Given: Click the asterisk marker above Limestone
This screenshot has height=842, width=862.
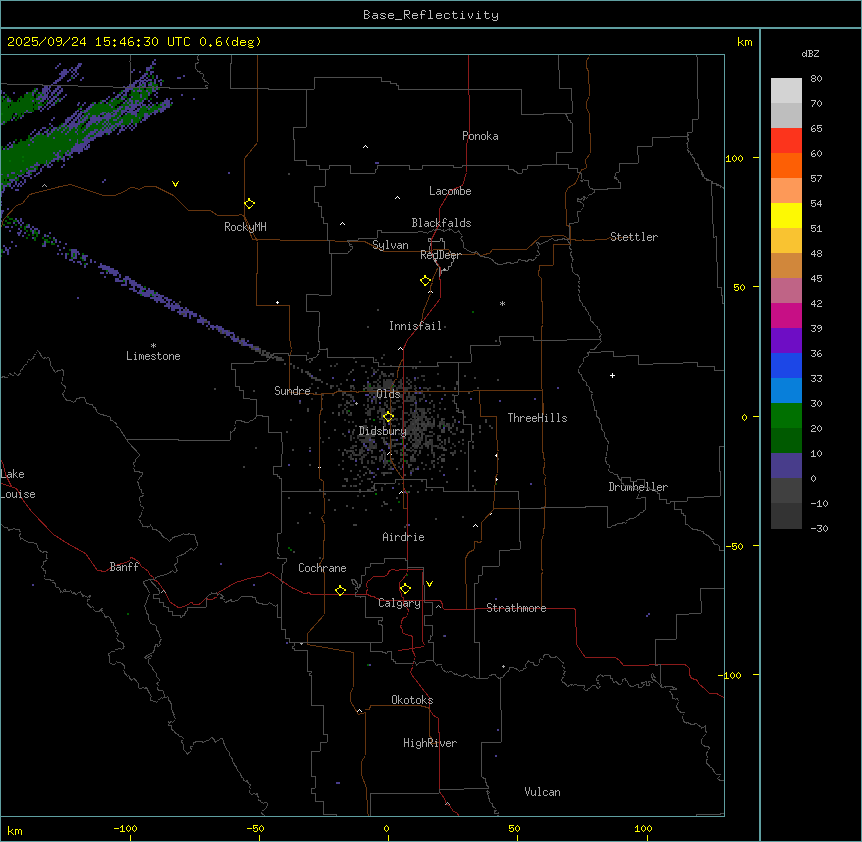Looking at the screenshot, I should (153, 345).
